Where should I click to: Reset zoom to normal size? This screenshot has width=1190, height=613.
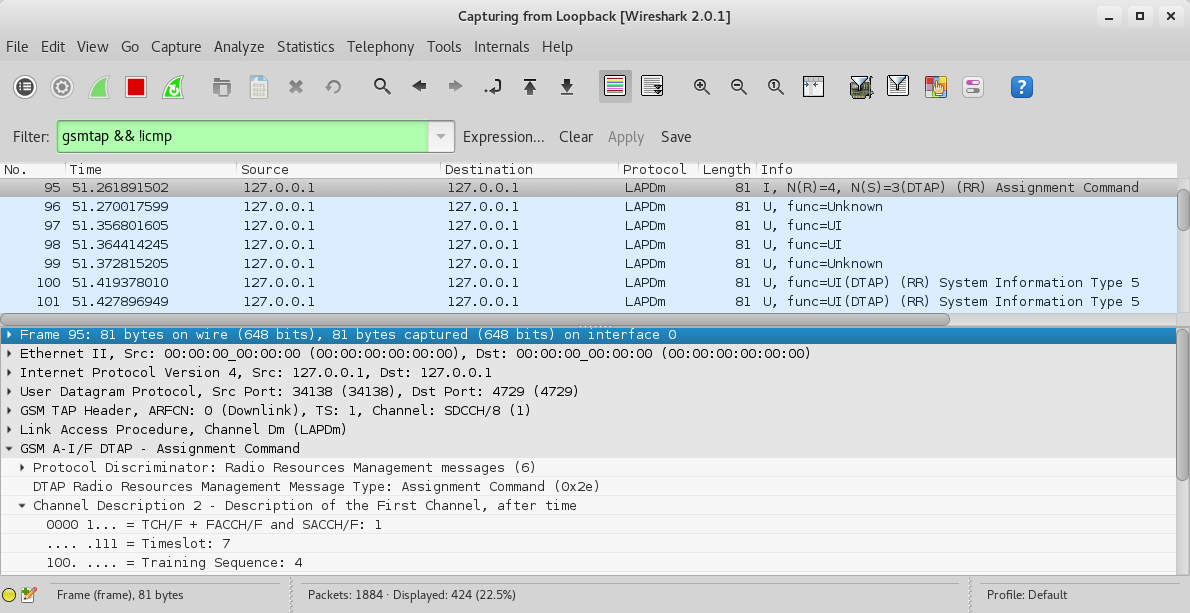coord(776,86)
